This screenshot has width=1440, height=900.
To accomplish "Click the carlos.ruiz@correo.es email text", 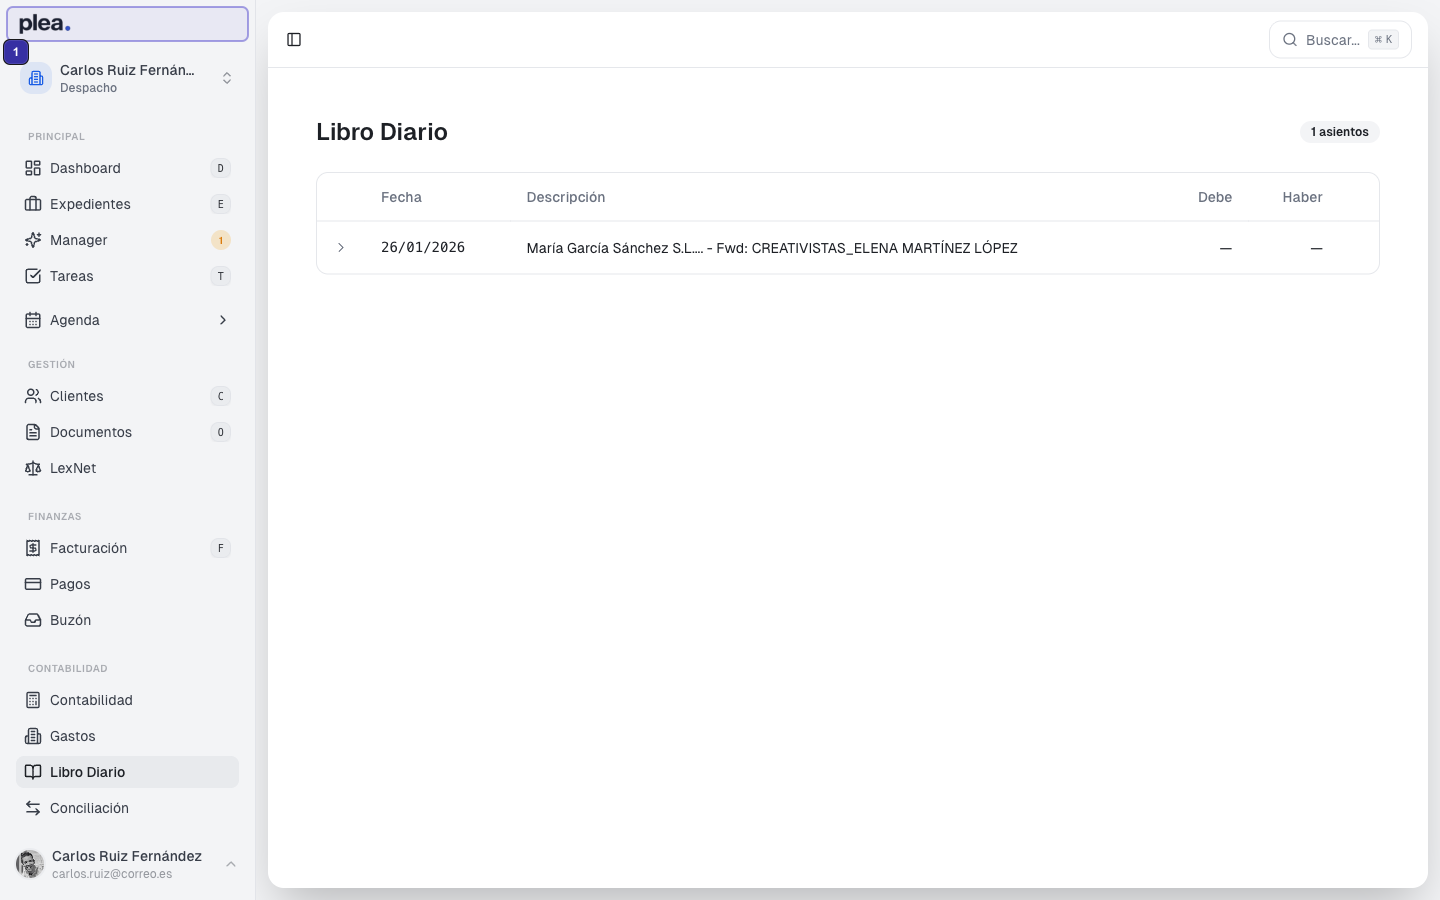I will coord(112,874).
